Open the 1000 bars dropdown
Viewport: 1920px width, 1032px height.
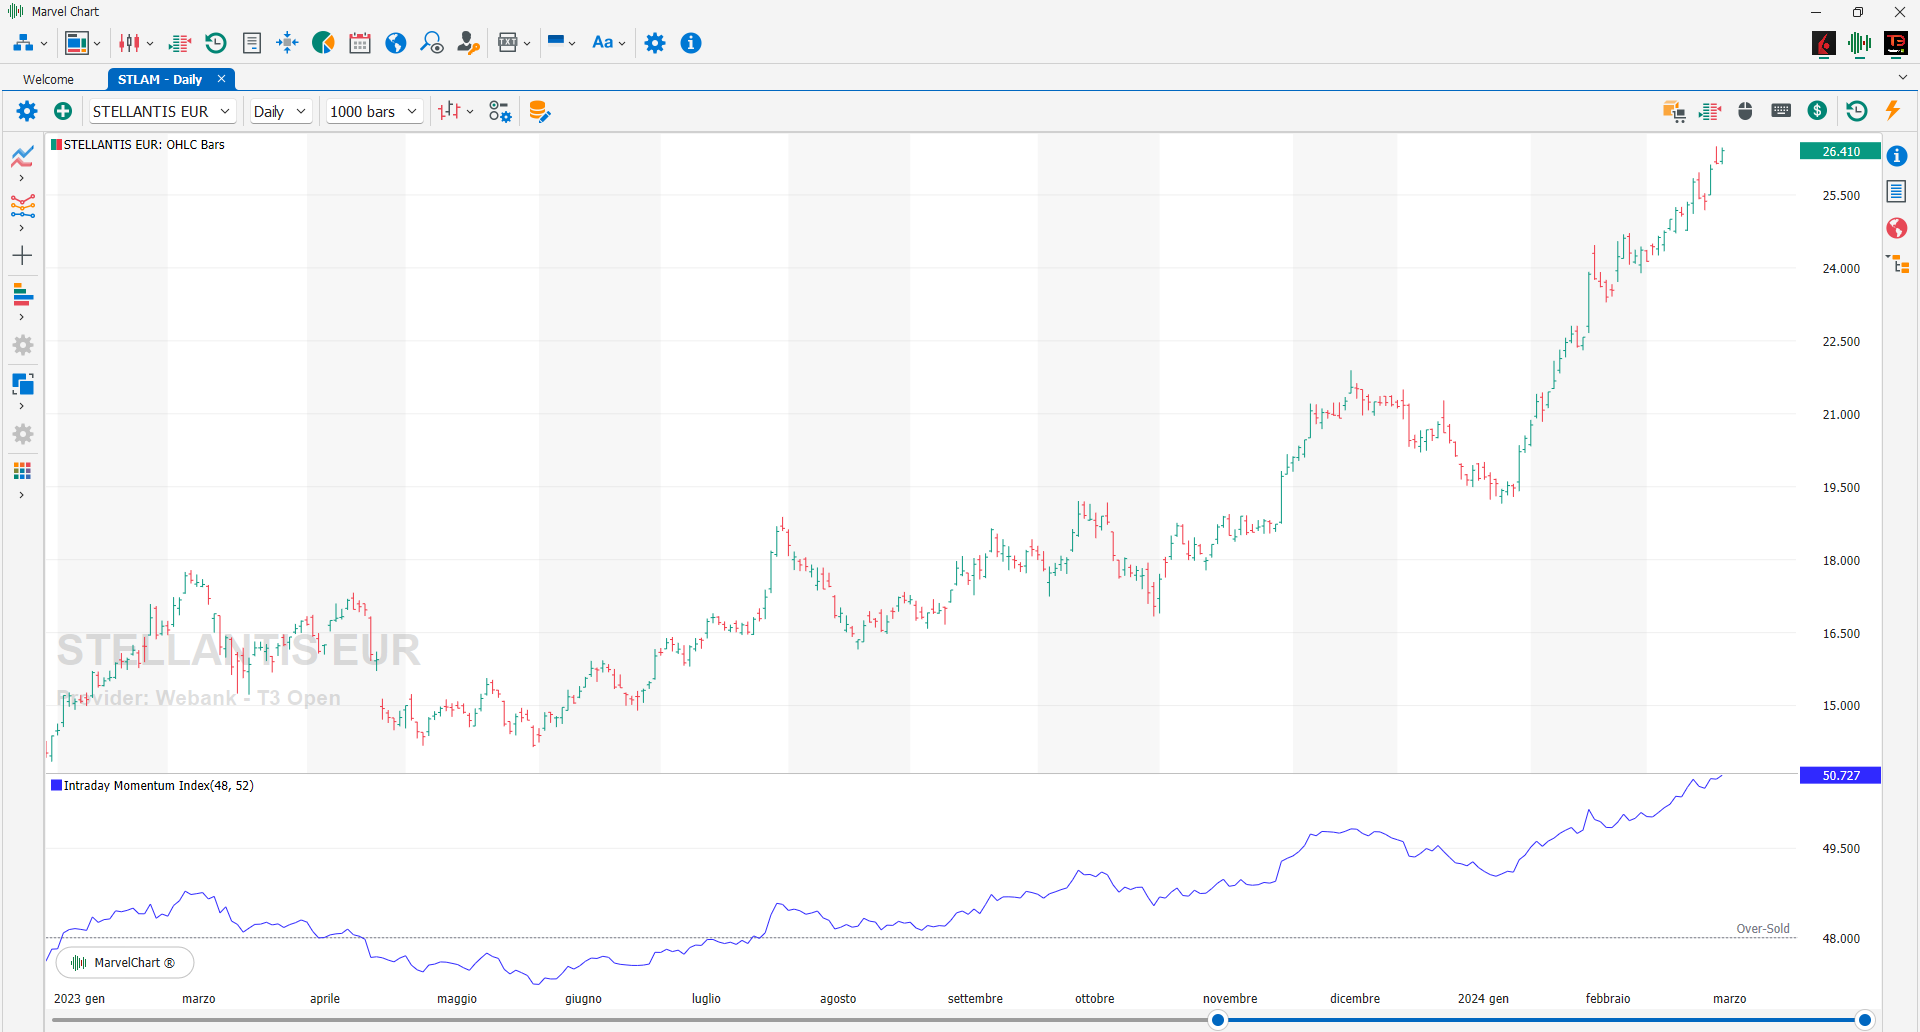point(374,111)
